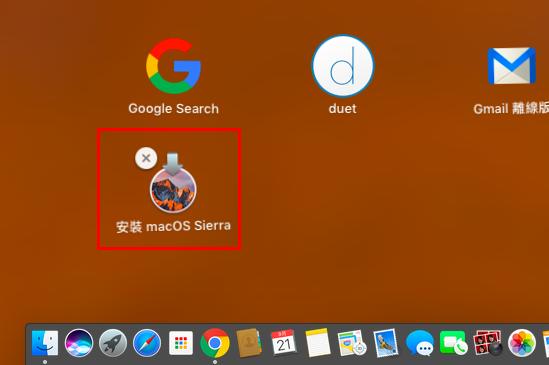Open Calendar showing 21 in Dock
Viewport: 549px width, 365px height.
[x=283, y=343]
